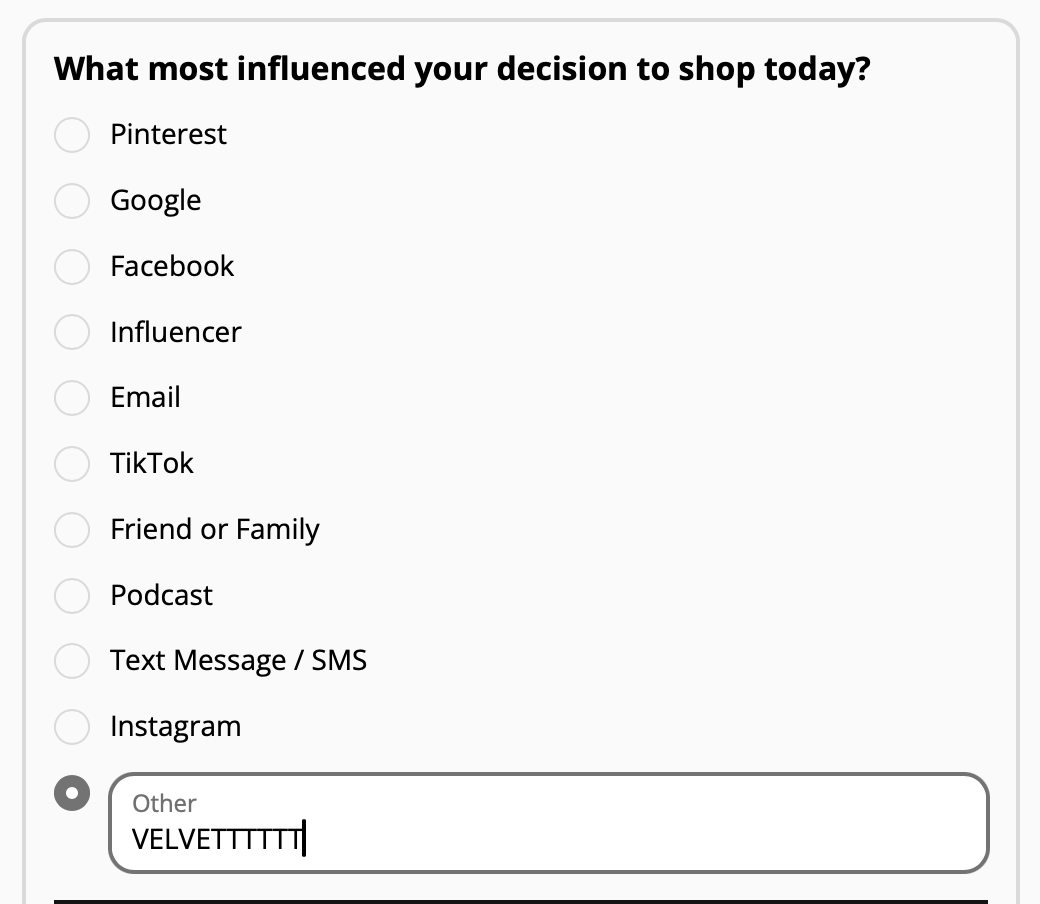The image size is (1040, 904).
Task: Select the Facebook radio button
Action: point(72,267)
